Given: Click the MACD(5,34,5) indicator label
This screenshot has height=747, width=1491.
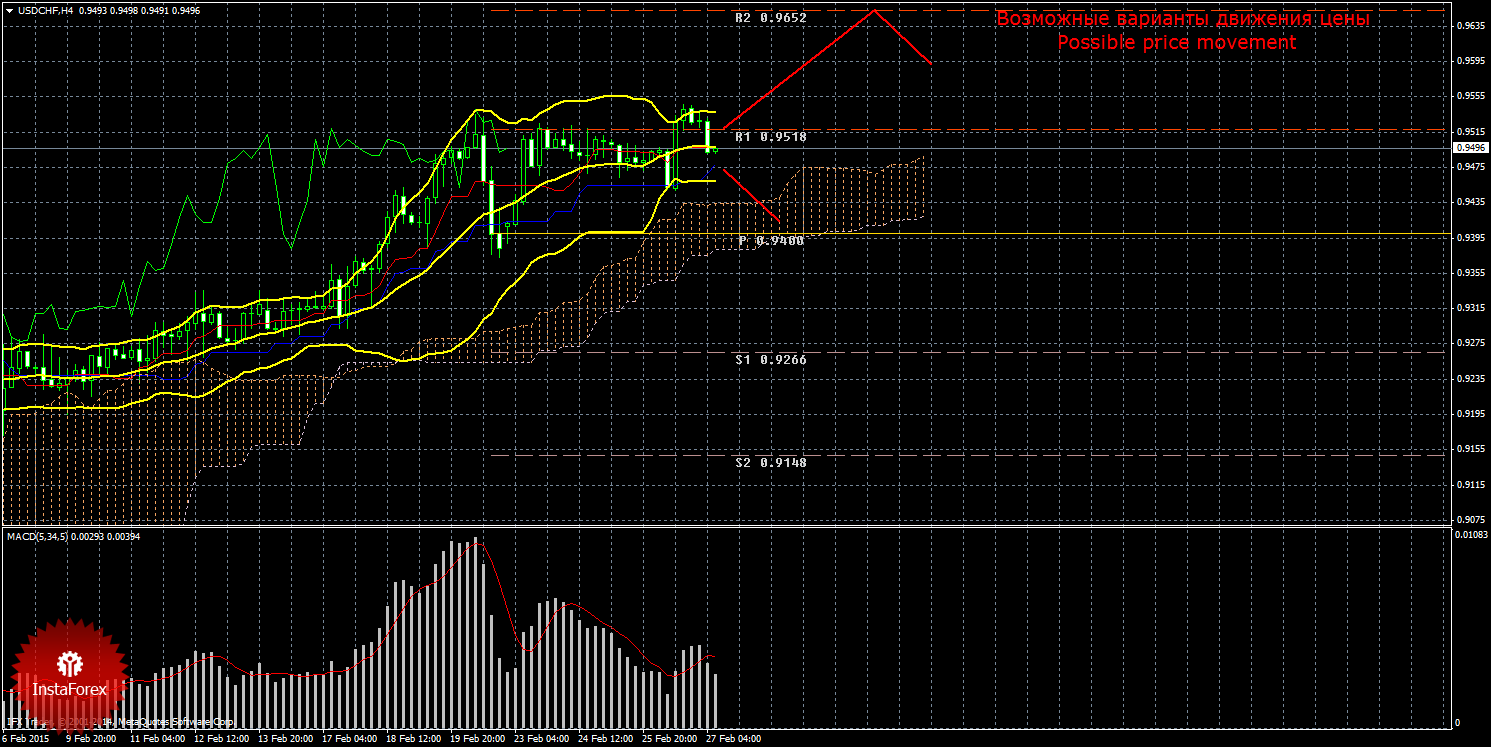Looking at the screenshot, I should tap(75, 537).
